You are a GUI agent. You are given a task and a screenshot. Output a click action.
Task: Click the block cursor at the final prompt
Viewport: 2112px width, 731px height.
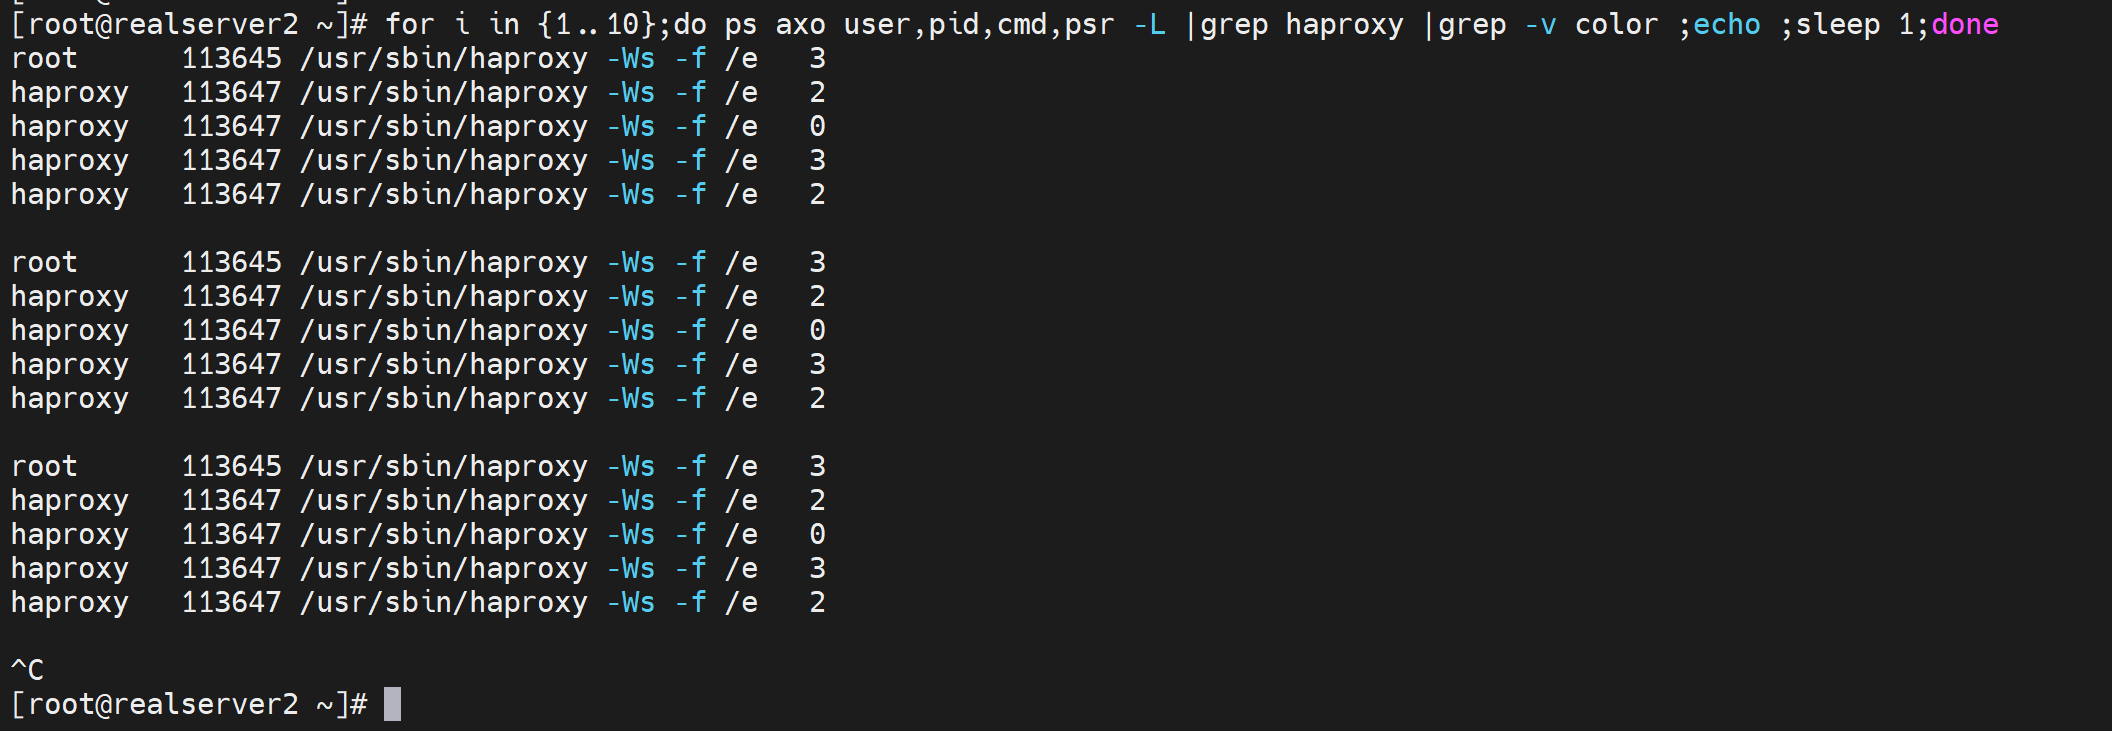[x=392, y=704]
